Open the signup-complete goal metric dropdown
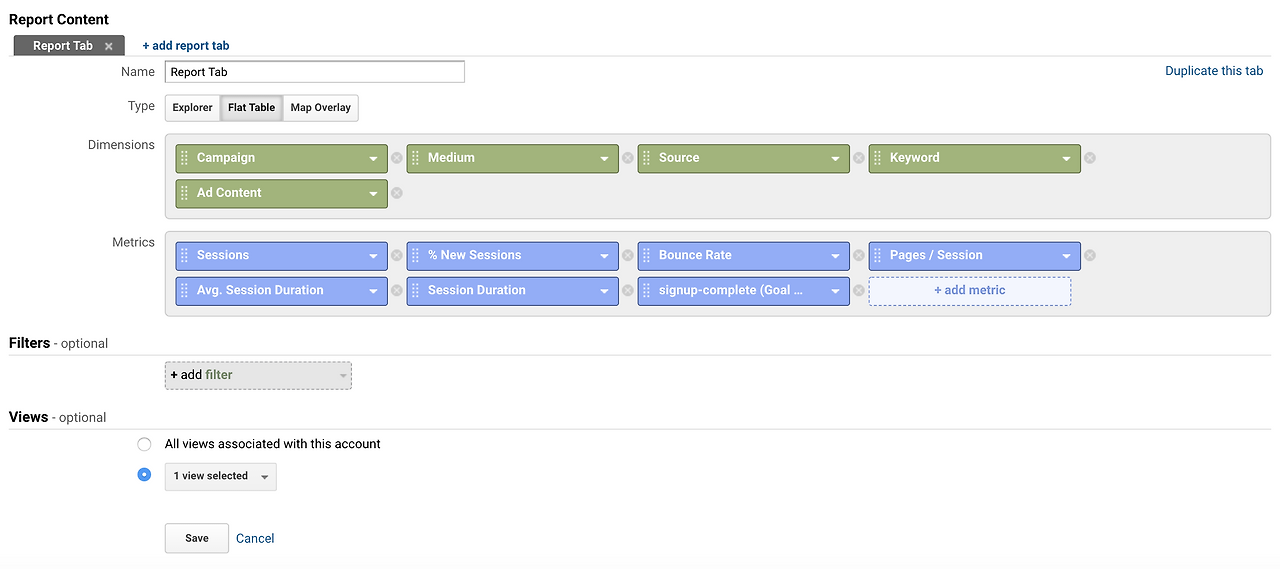This screenshot has height=569, width=1280. click(x=835, y=292)
